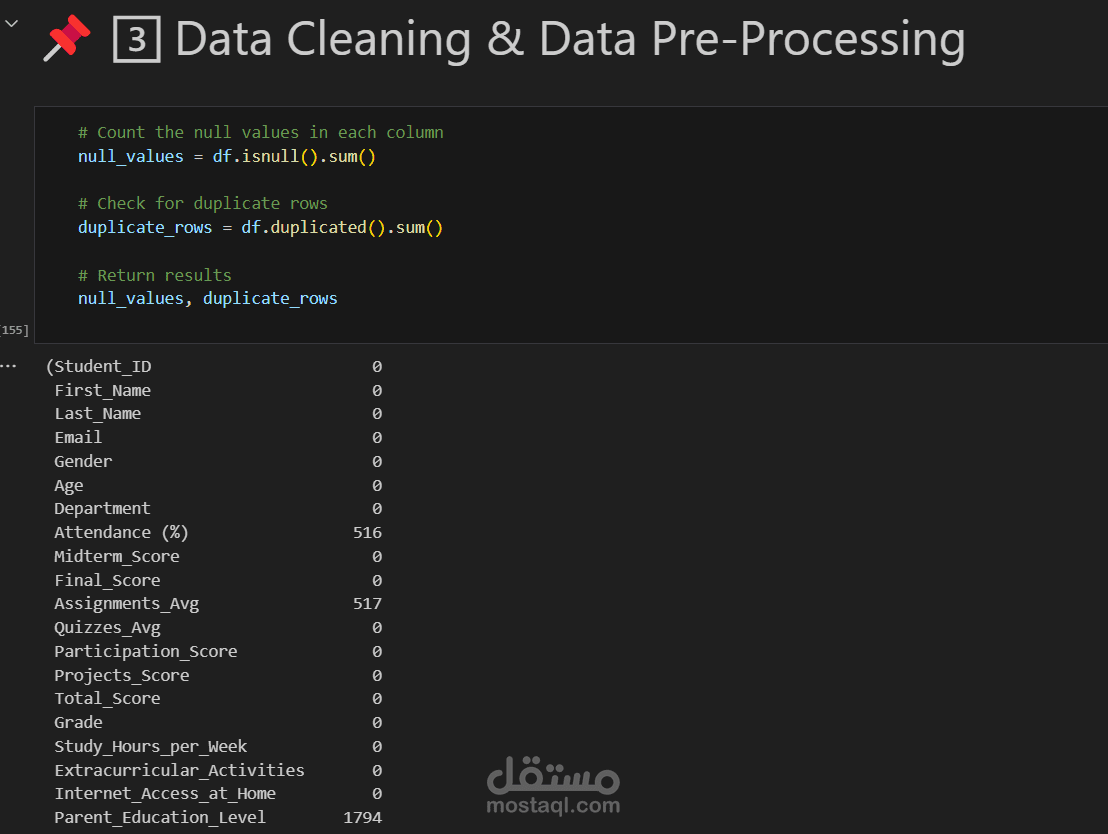The image size is (1108, 834).
Task: Click the Data Cleaning & Data Pre-Processing heading
Action: [570, 40]
